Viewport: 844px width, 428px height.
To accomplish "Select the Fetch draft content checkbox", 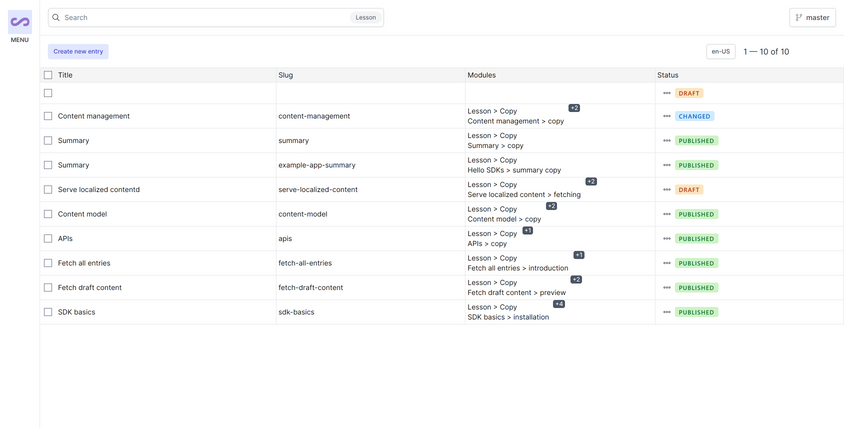I will (48, 288).
